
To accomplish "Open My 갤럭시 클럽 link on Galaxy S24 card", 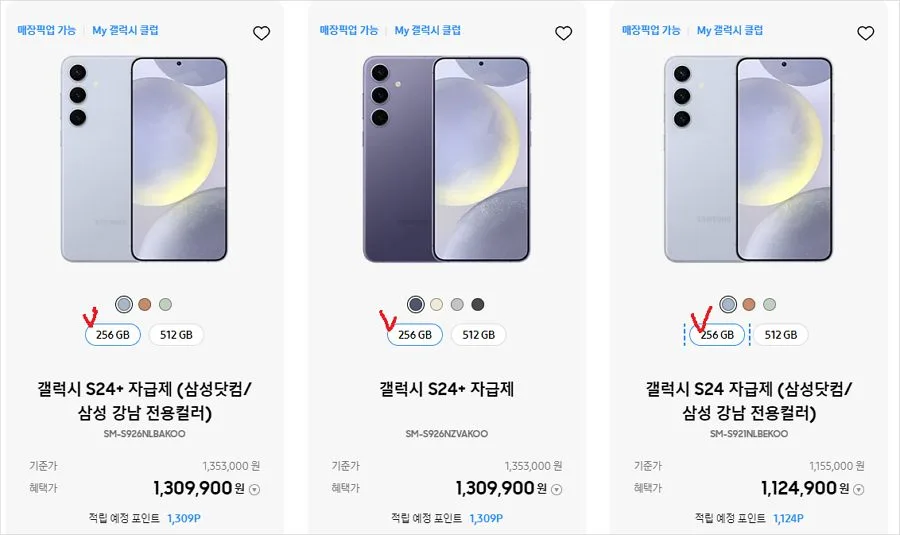I will (x=730, y=30).
